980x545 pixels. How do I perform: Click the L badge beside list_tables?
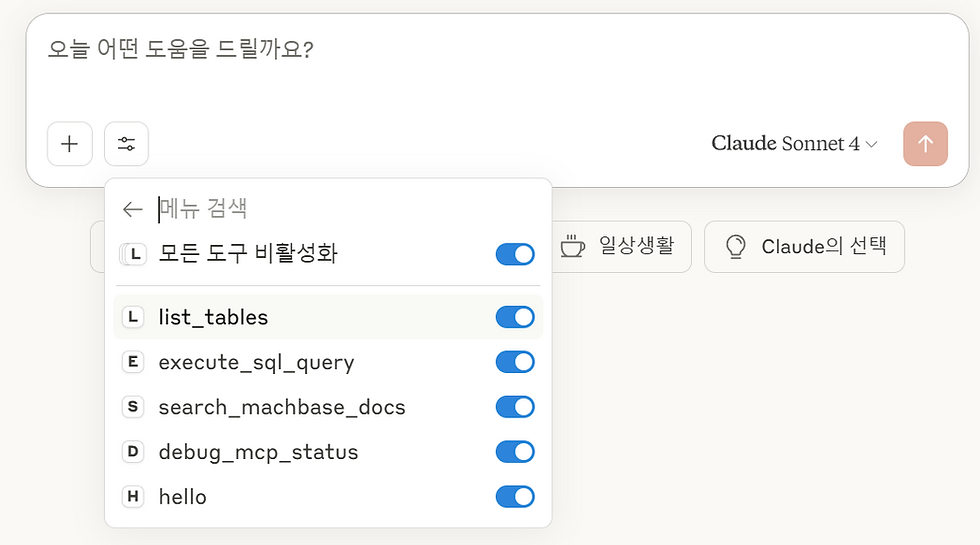pos(132,317)
